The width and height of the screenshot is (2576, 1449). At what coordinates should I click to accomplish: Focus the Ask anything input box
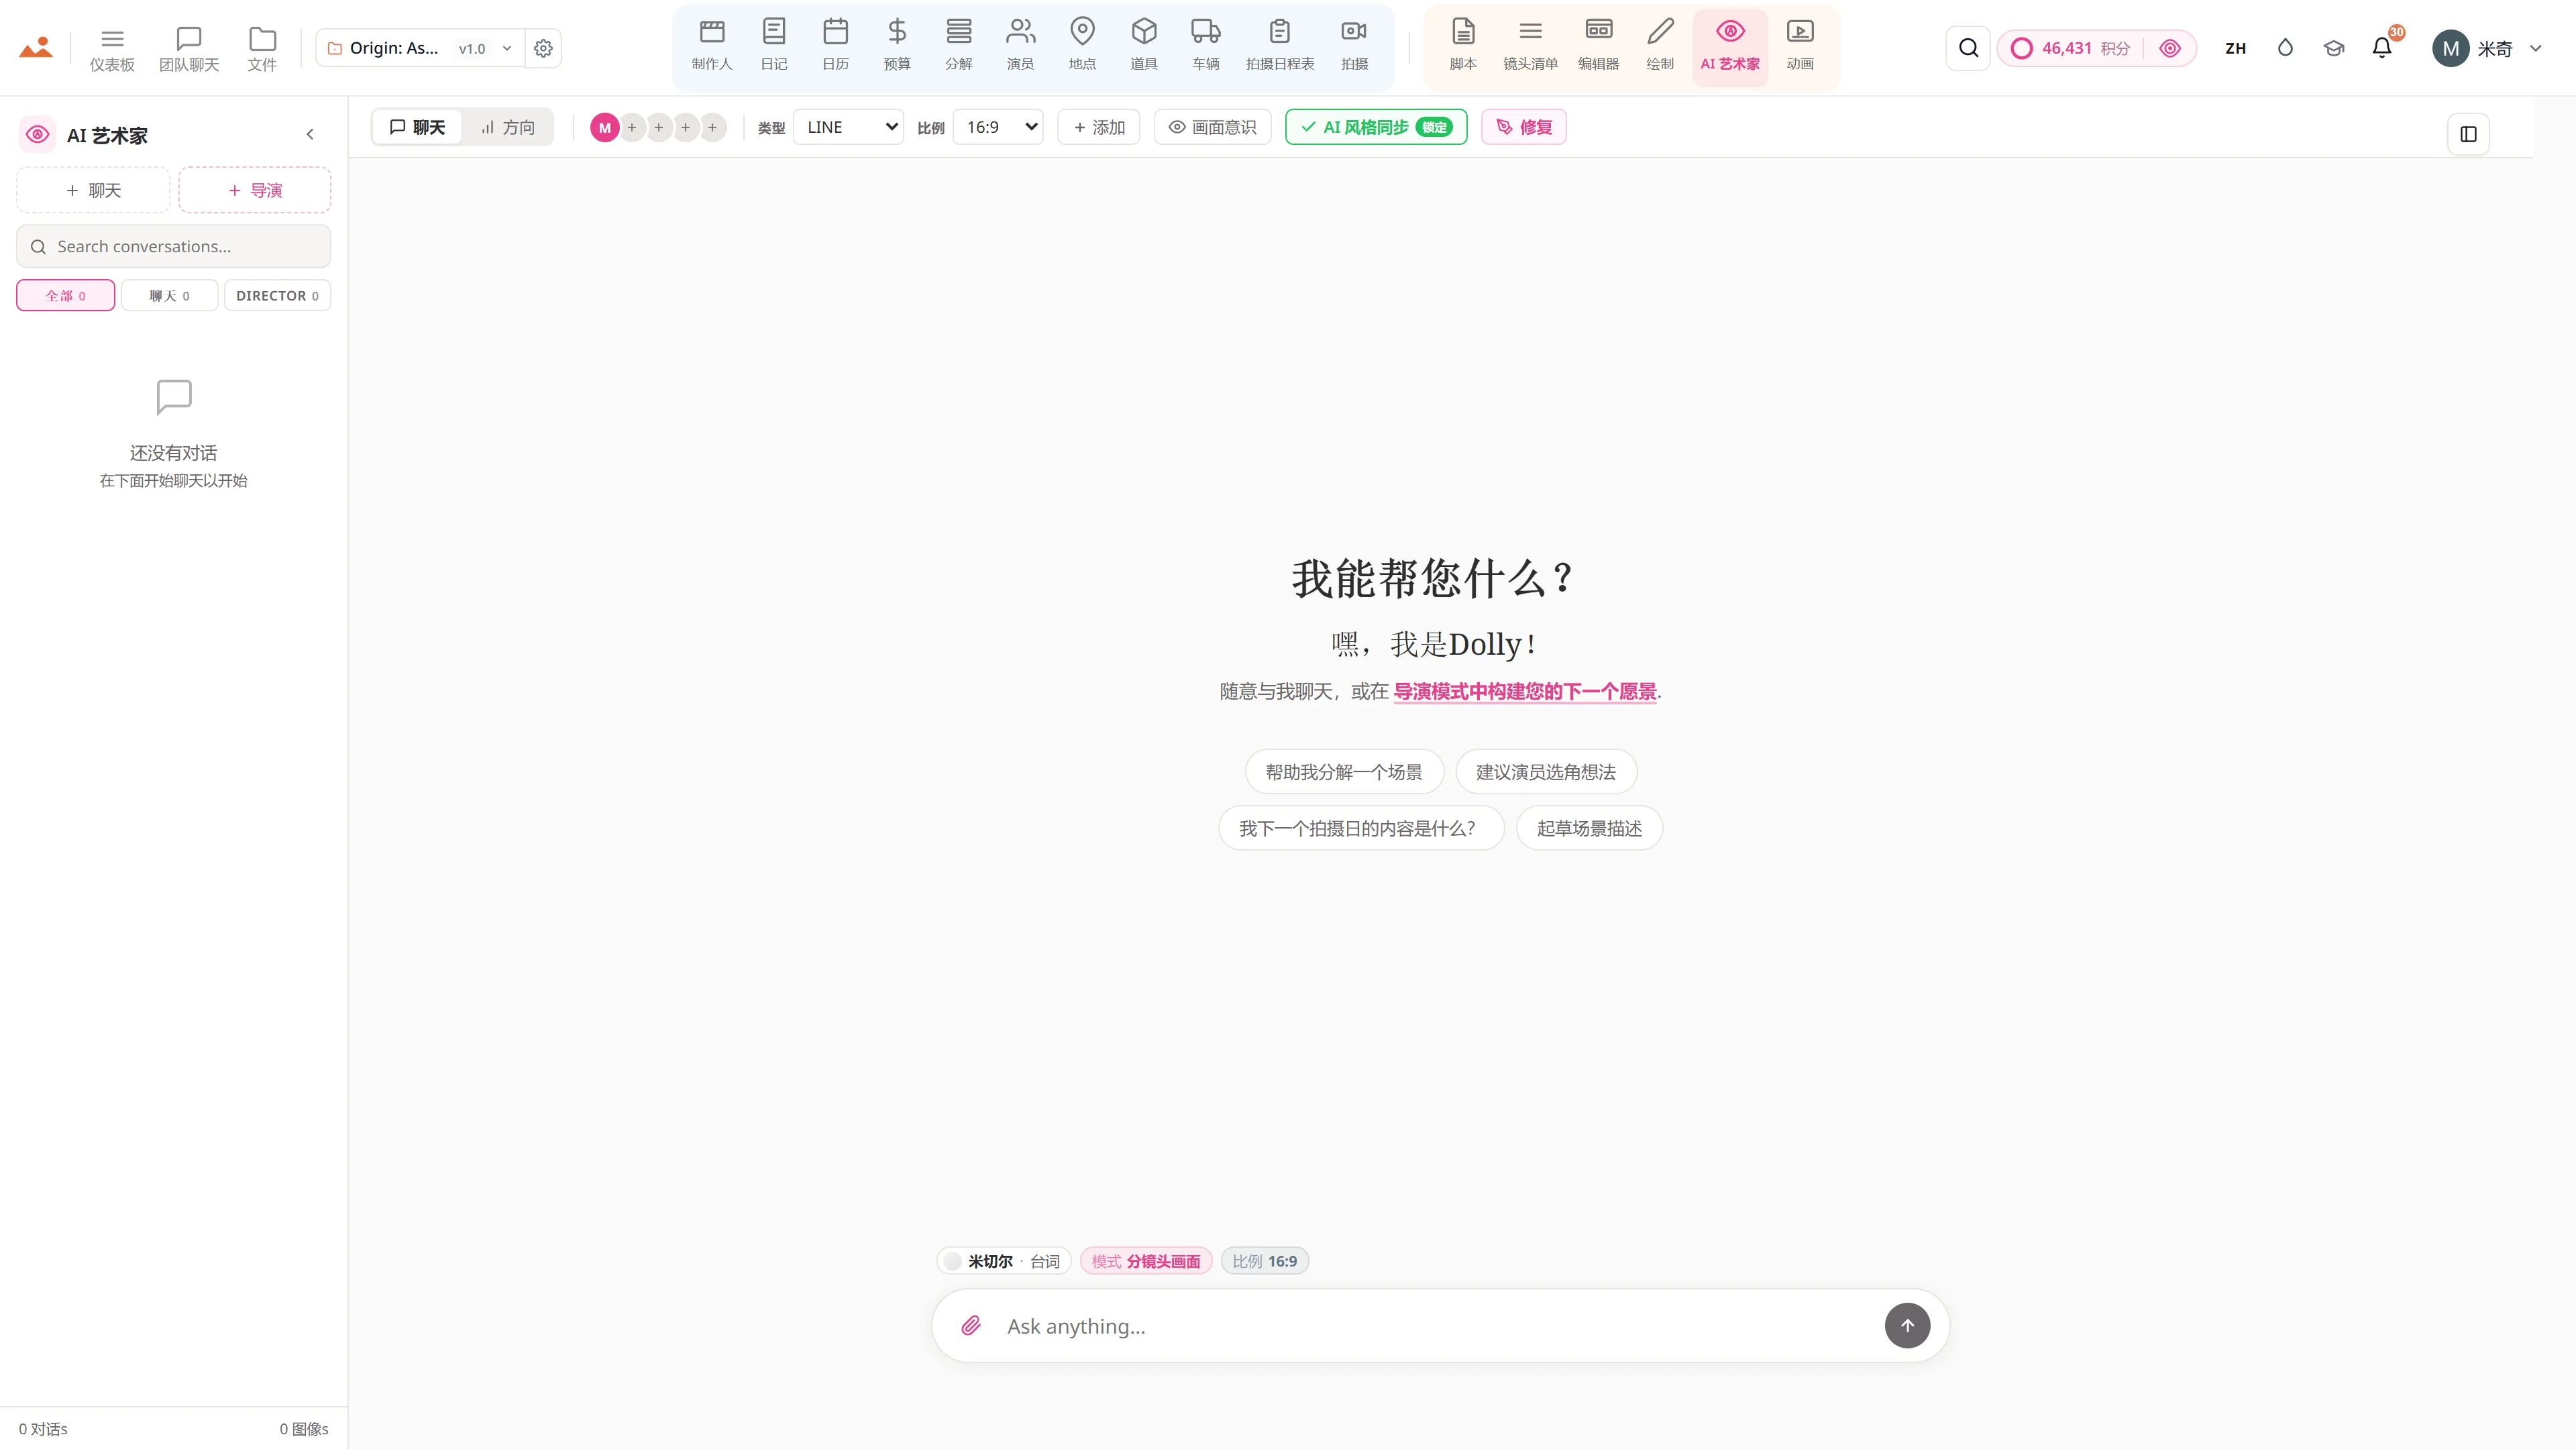click(x=1440, y=1326)
